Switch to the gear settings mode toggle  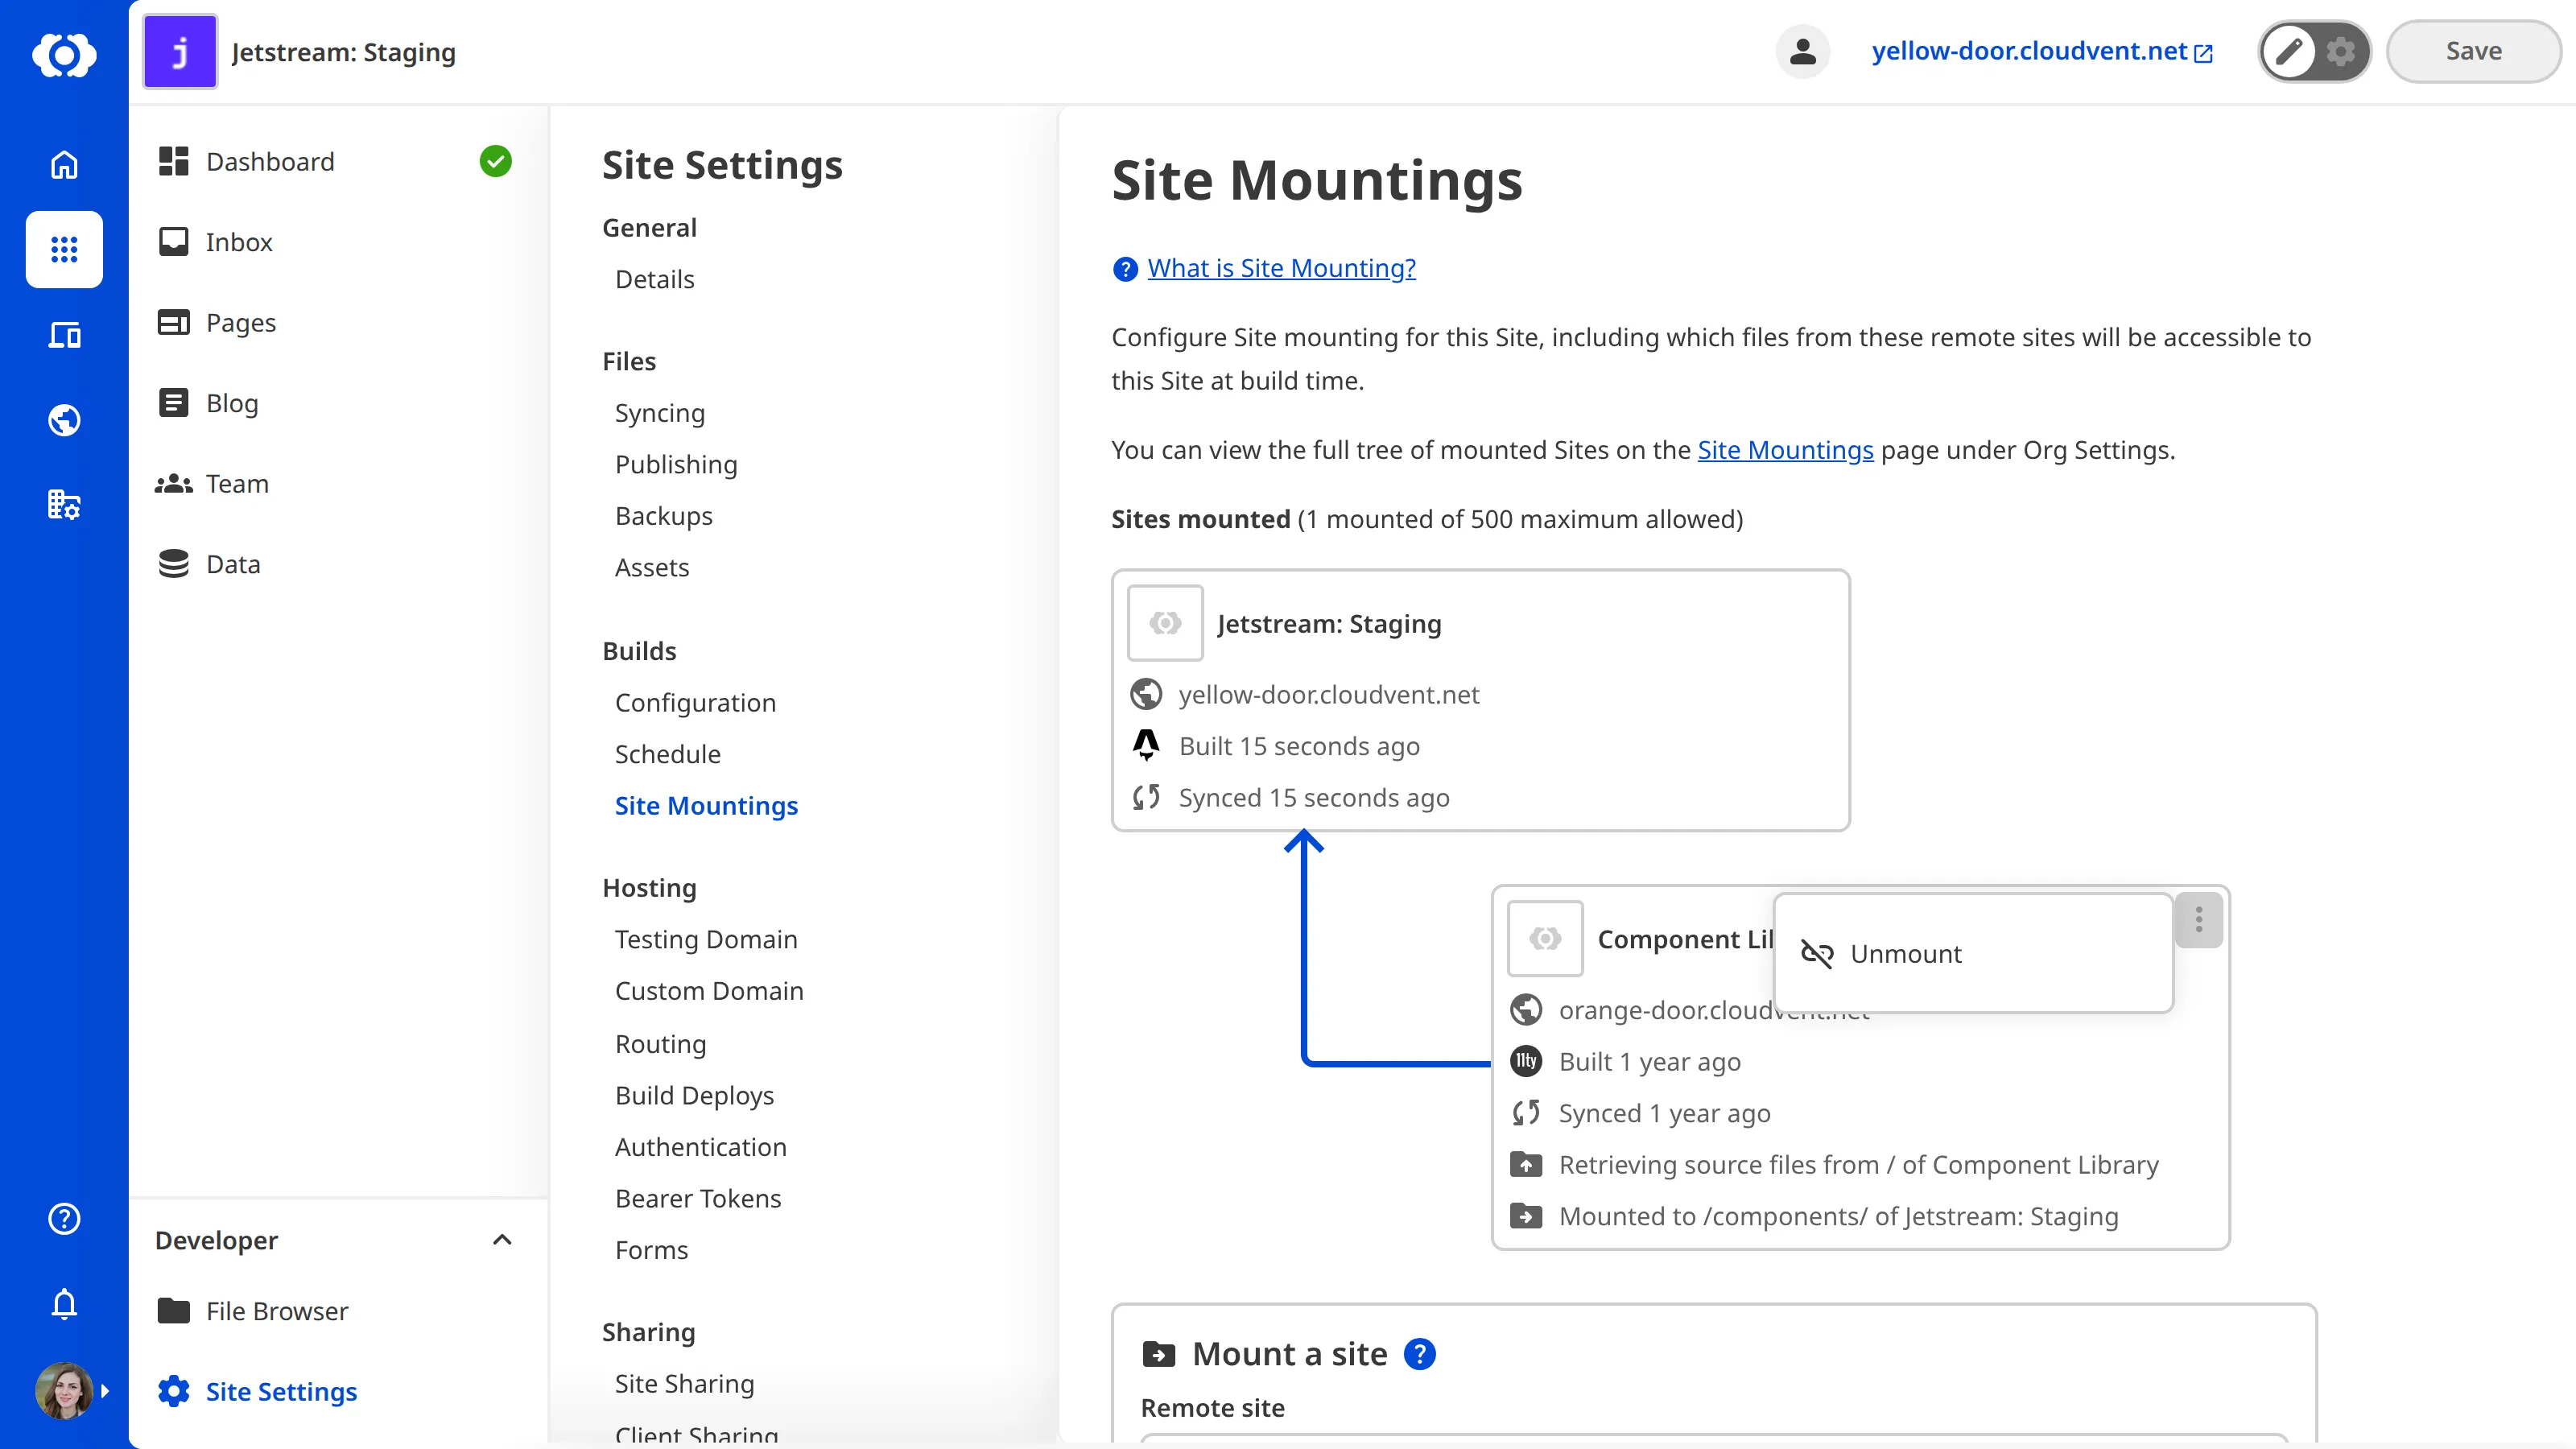click(x=2341, y=51)
